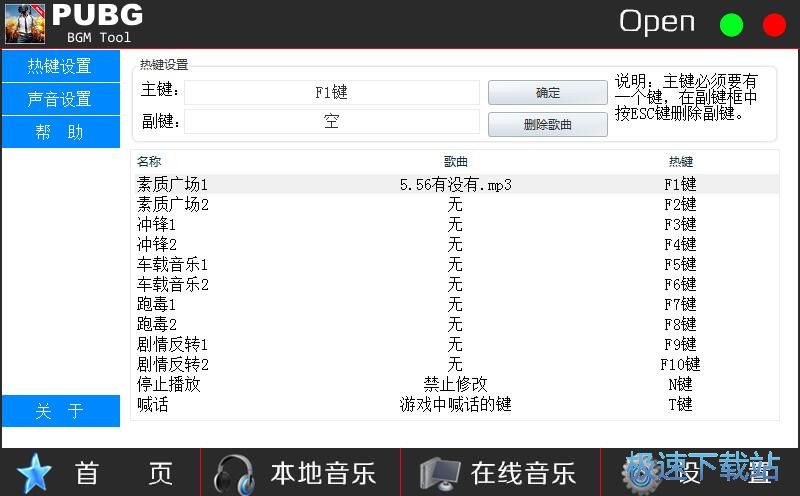Click song cell 5.56有没有.mp3
The height and width of the screenshot is (496, 800).
(x=456, y=184)
